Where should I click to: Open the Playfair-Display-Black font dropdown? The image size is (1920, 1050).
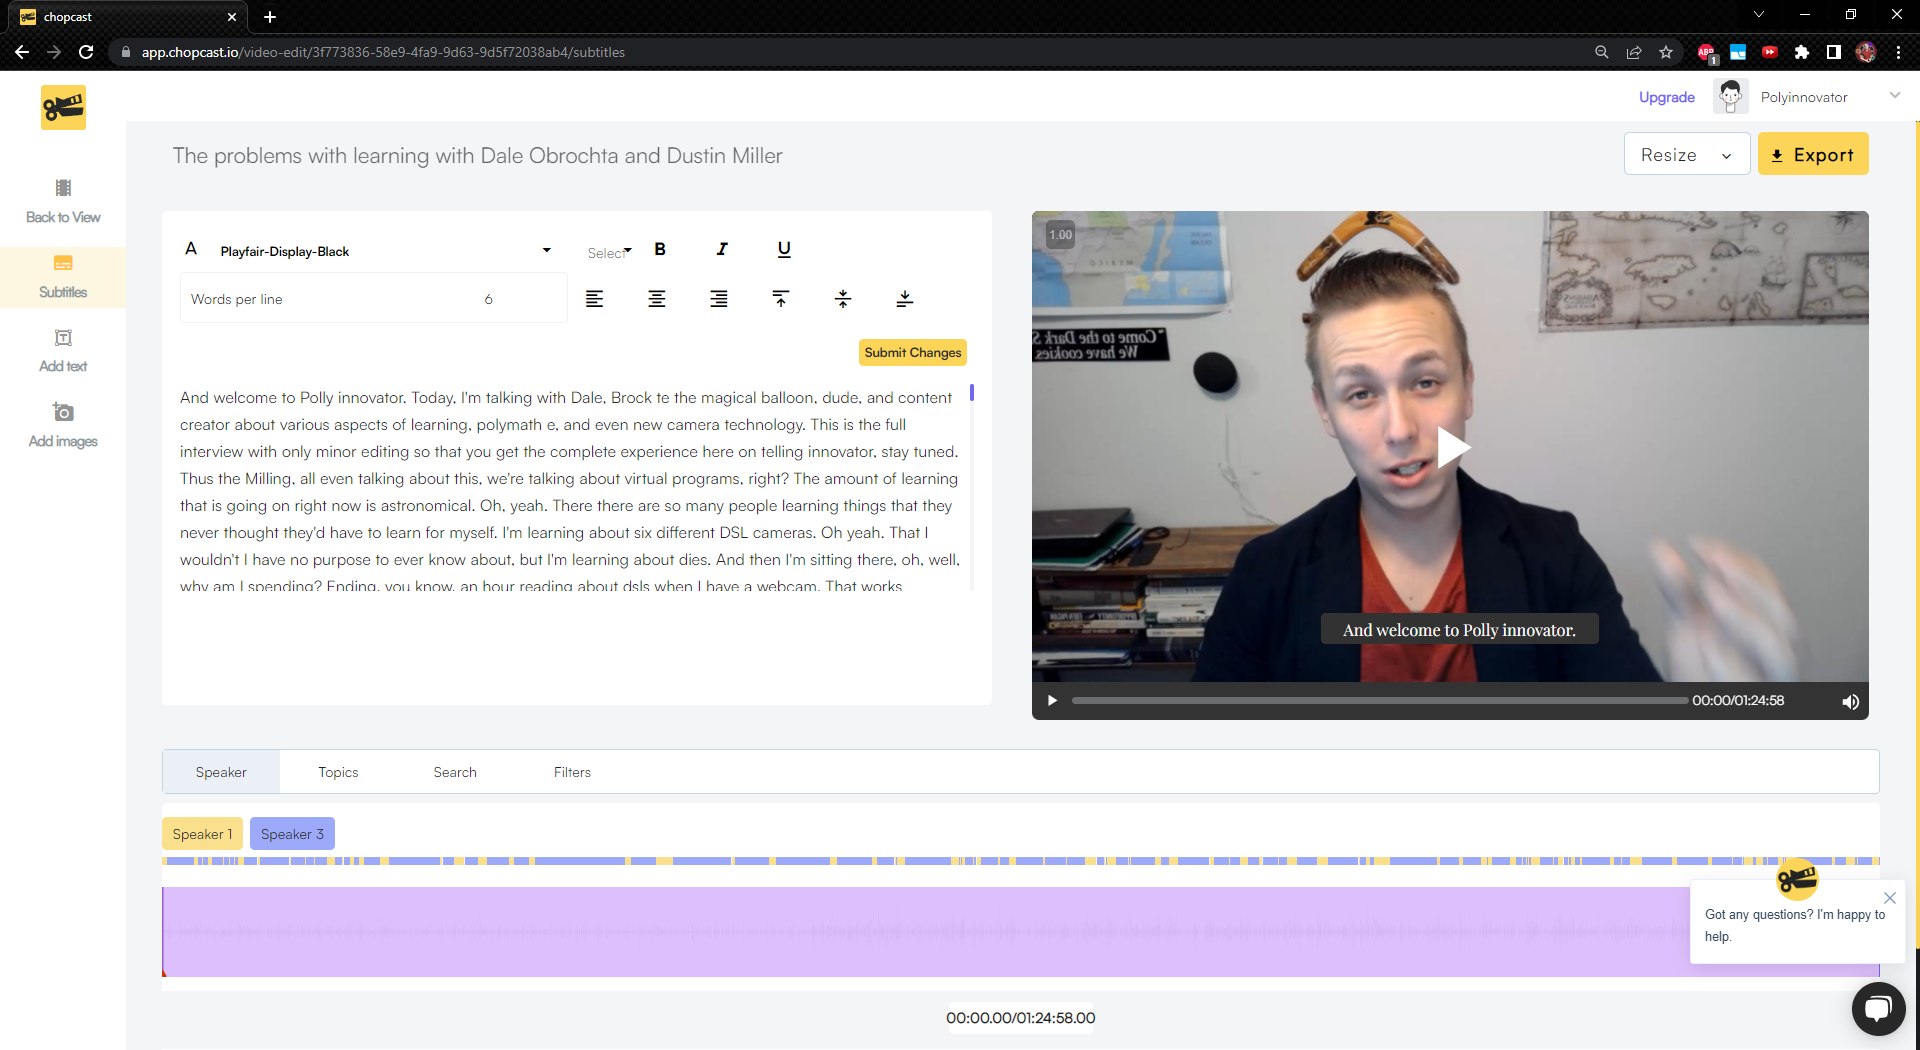[x=385, y=251]
